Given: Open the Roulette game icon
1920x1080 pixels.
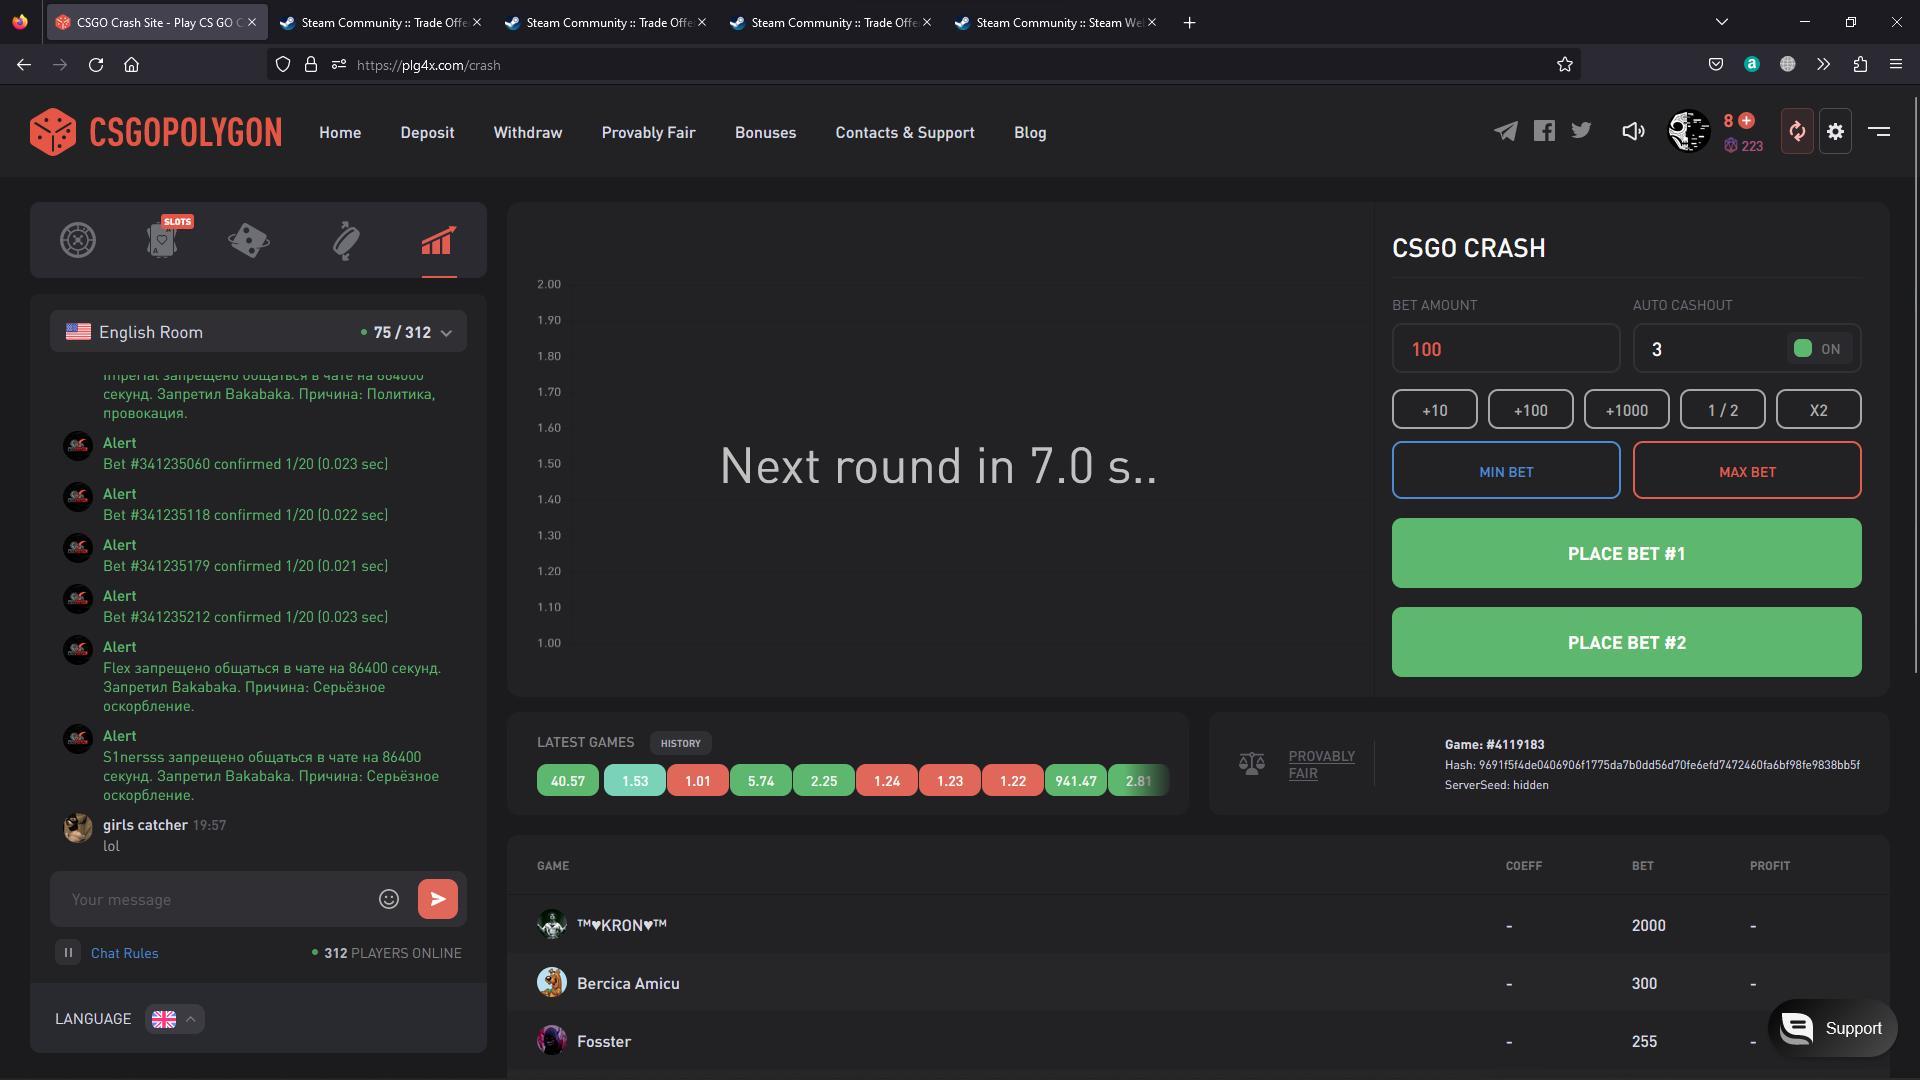Looking at the screenshot, I should (78, 240).
